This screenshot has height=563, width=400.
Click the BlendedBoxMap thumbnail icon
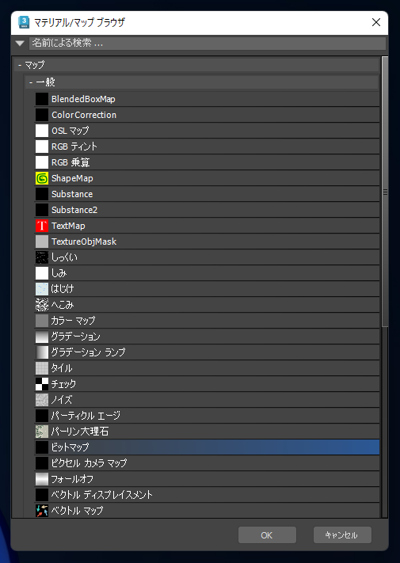coord(42,99)
